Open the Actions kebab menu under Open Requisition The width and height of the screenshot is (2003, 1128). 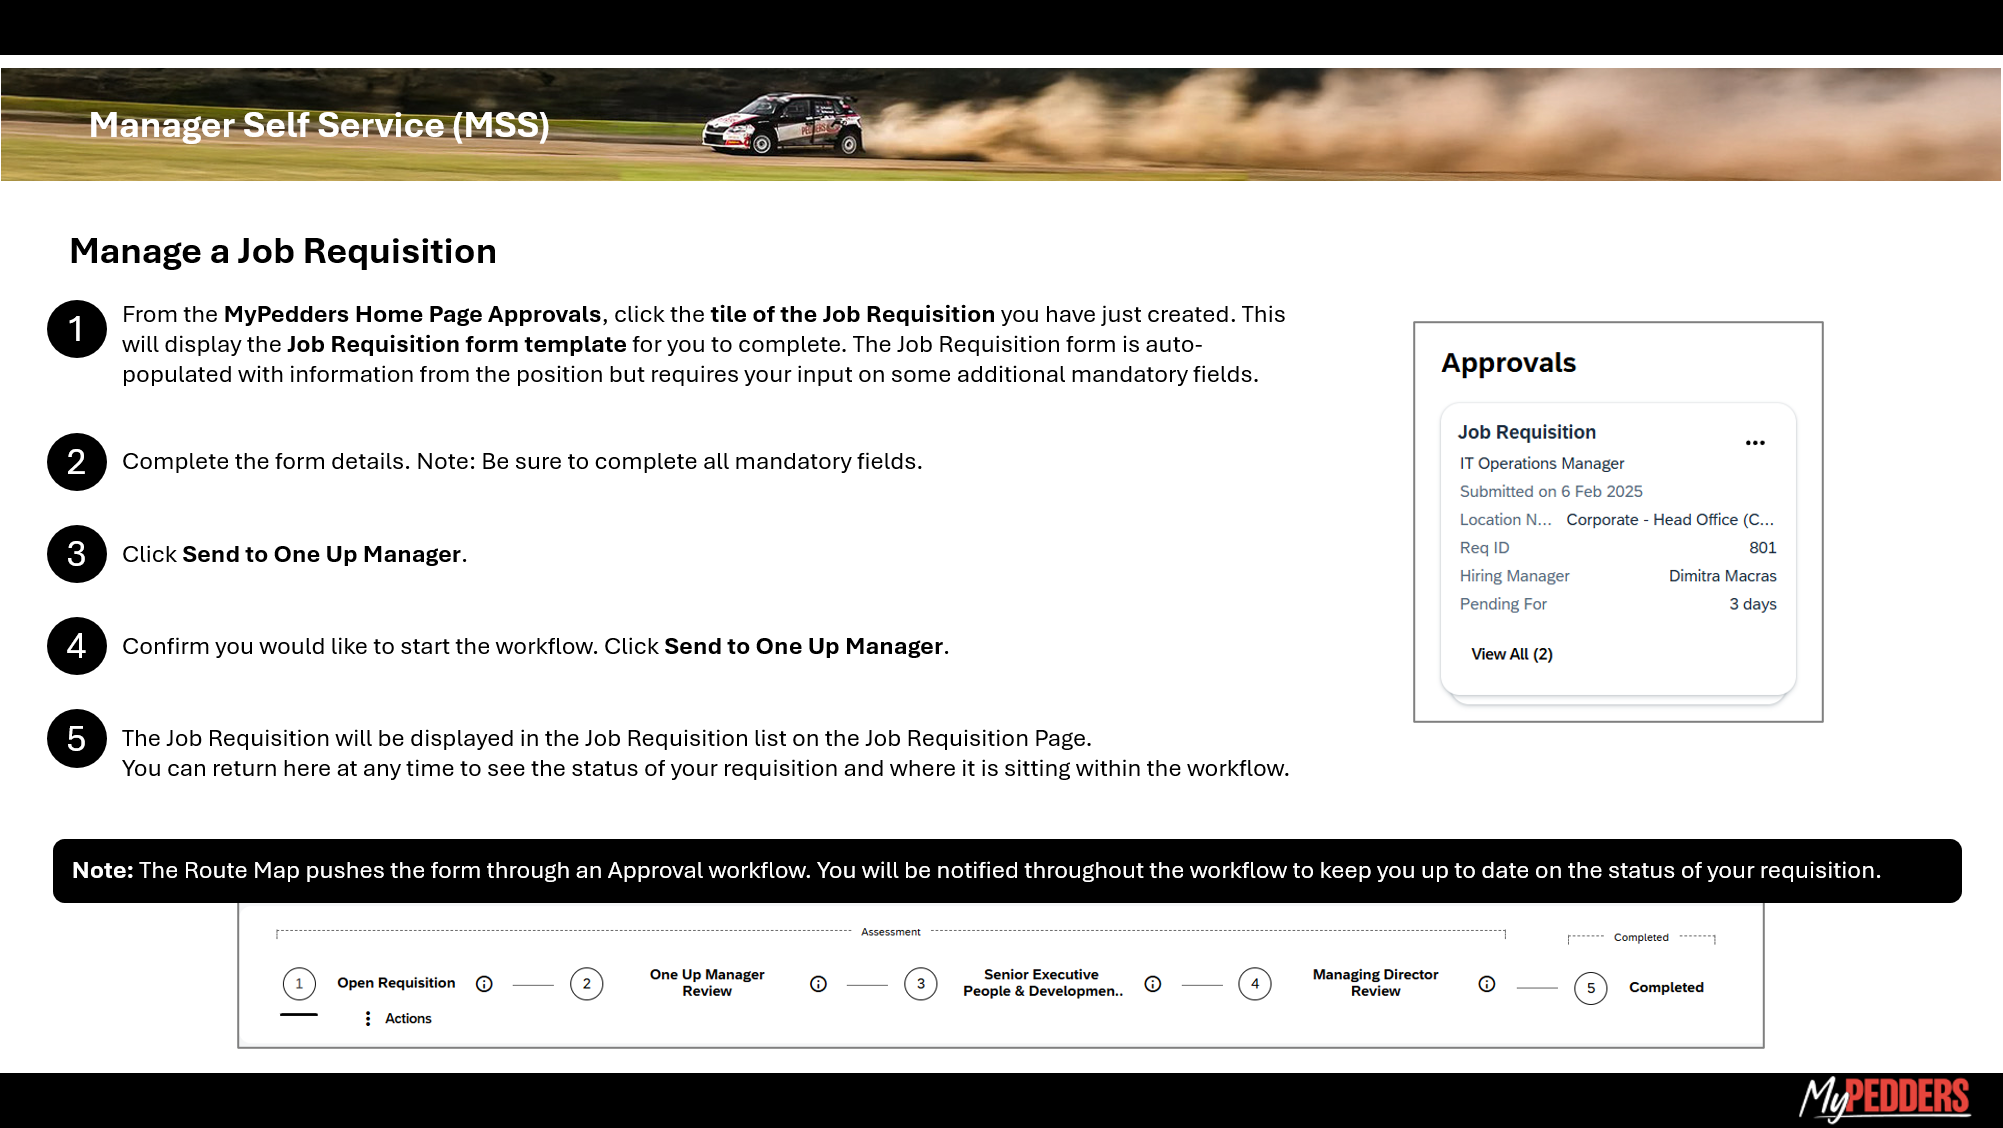(368, 1018)
